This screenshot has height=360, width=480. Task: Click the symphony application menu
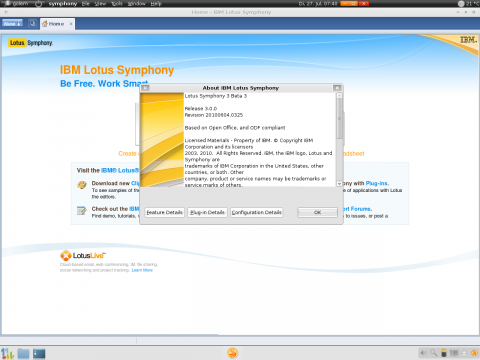(x=63, y=4)
